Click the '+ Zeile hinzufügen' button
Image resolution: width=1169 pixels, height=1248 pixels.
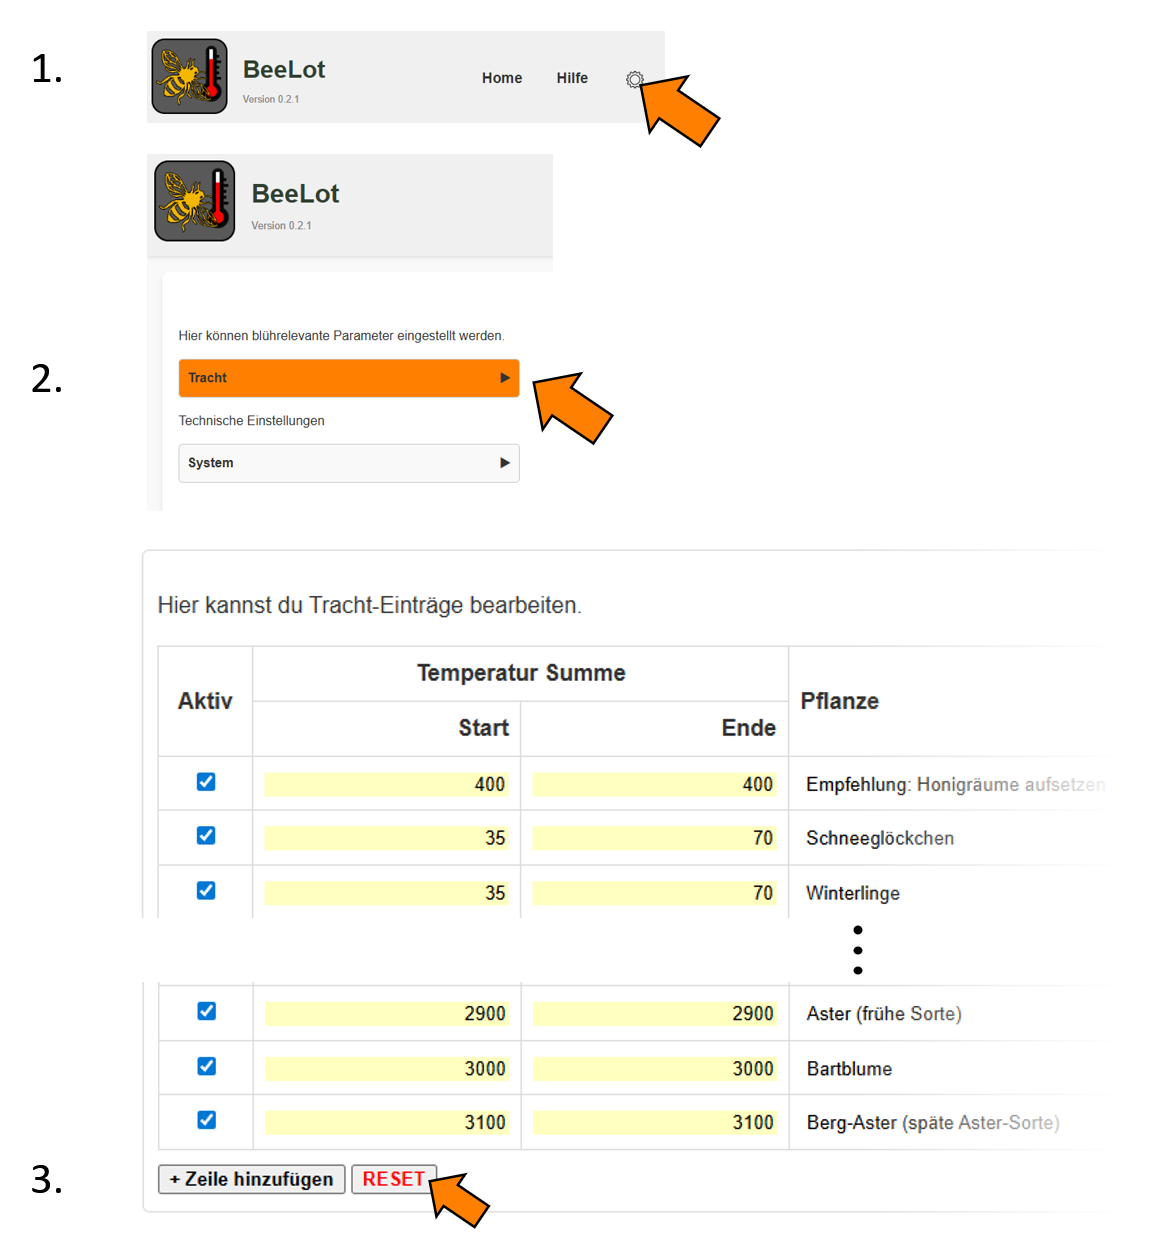pos(251,1179)
